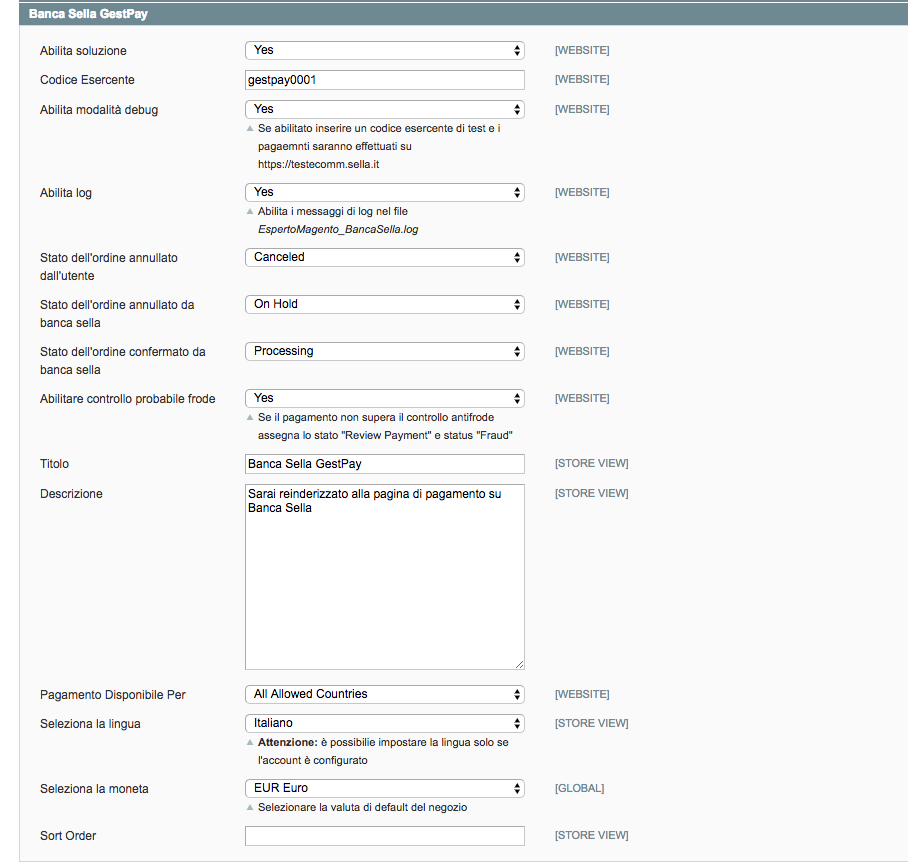Click the antifrode "Review Payment" hint text
The image size is (908, 864).
pos(385,426)
